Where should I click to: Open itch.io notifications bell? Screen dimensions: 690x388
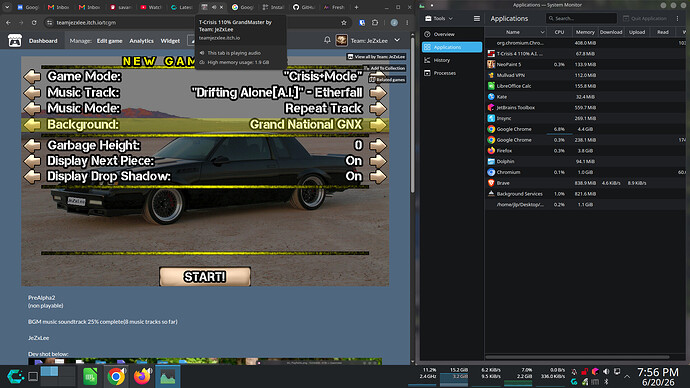coord(327,40)
